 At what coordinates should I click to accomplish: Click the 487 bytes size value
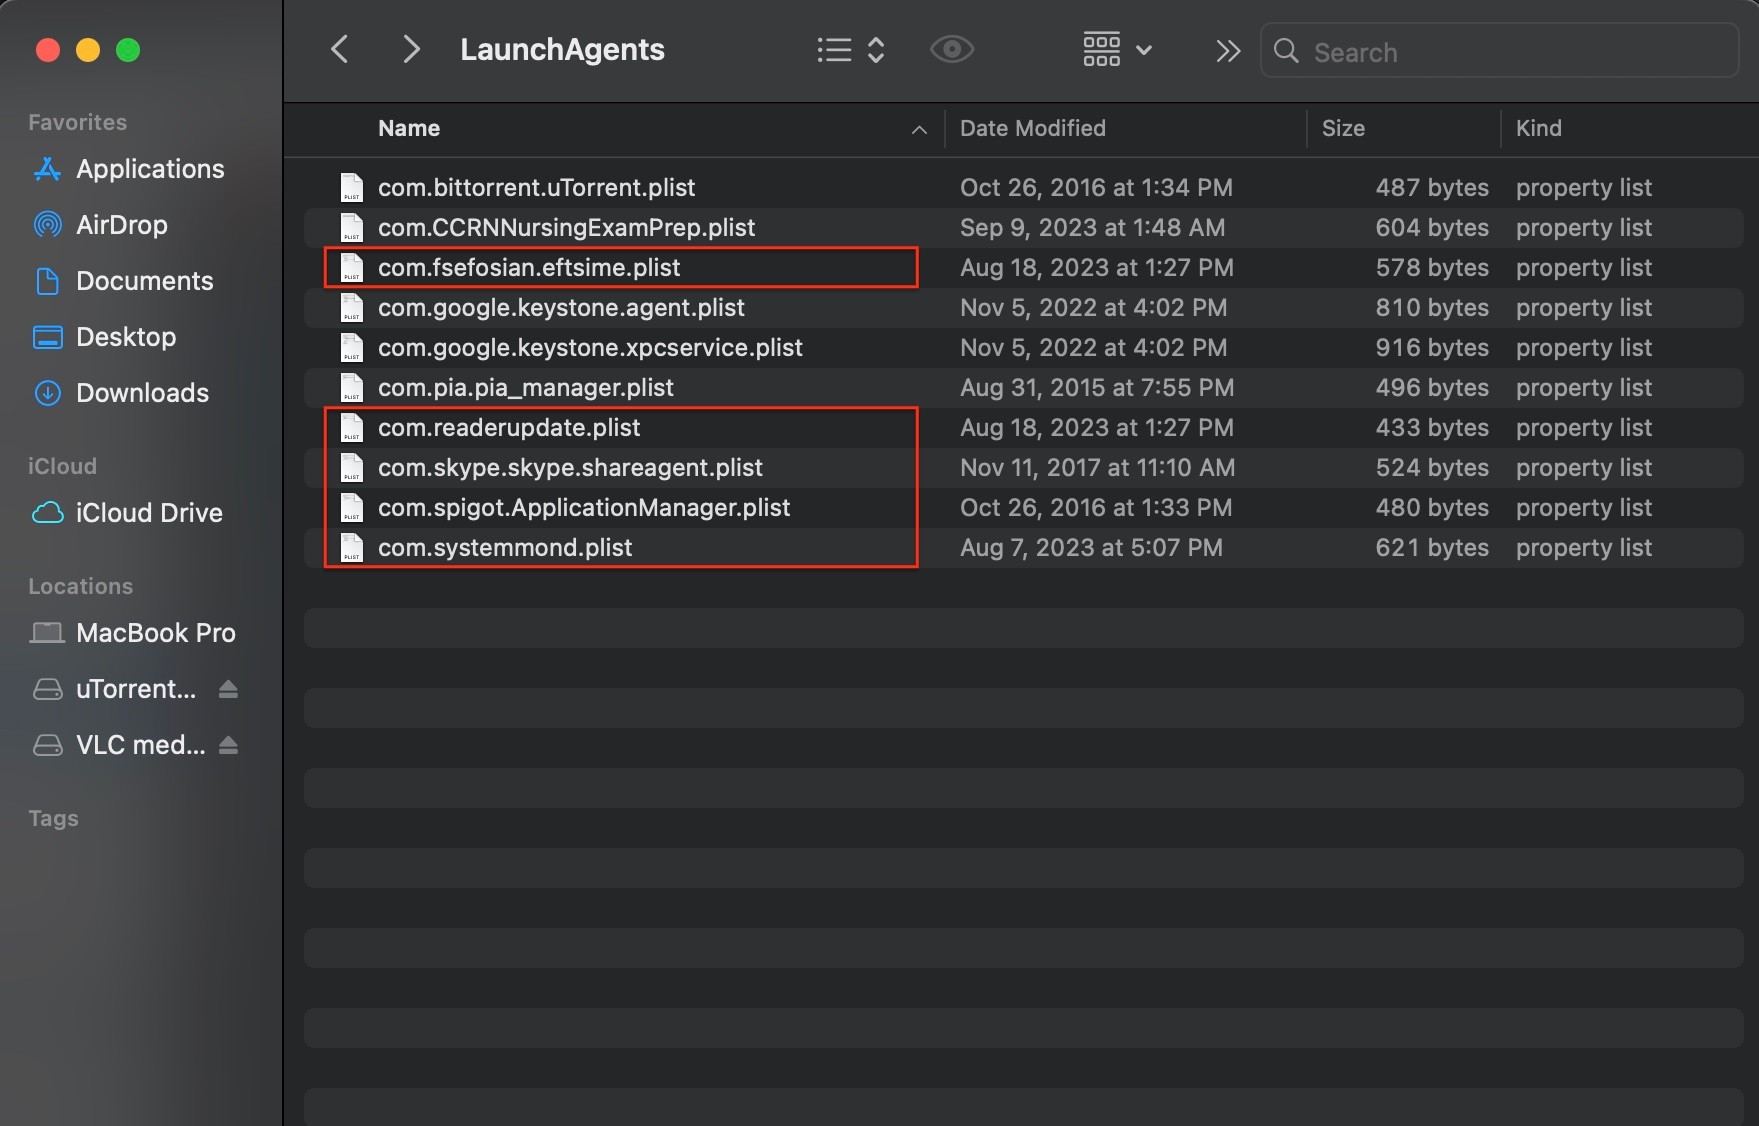click(x=1432, y=187)
